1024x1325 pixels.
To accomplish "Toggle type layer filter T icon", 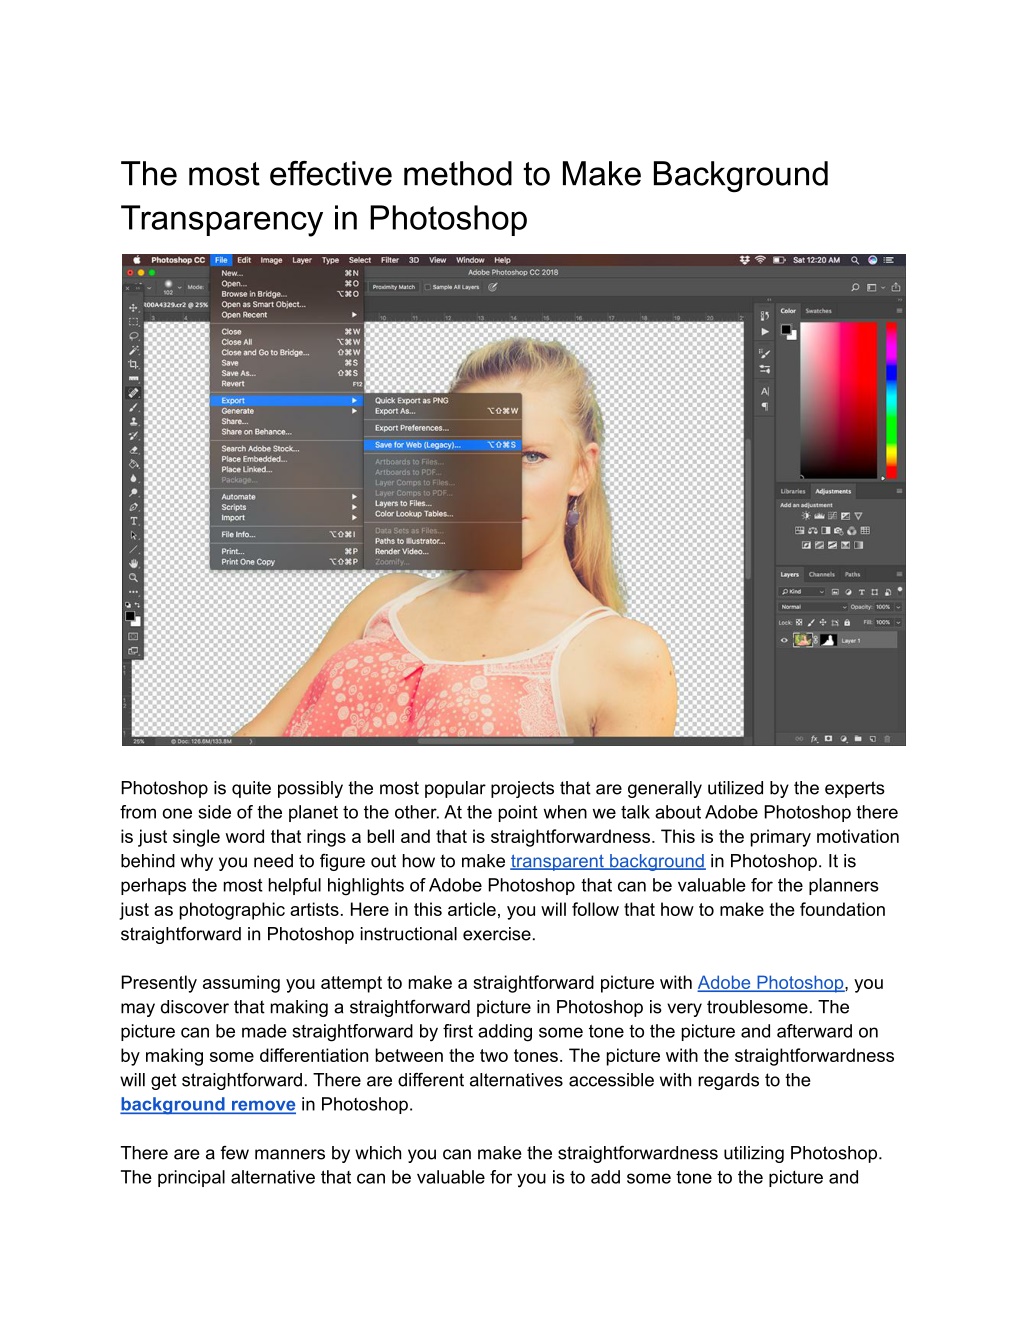I will click(862, 592).
